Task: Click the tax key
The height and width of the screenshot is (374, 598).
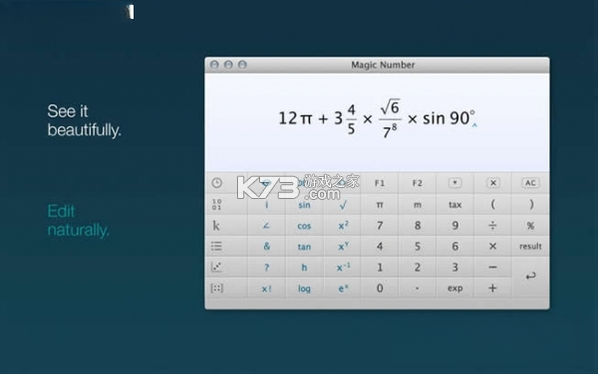Action: tap(455, 205)
